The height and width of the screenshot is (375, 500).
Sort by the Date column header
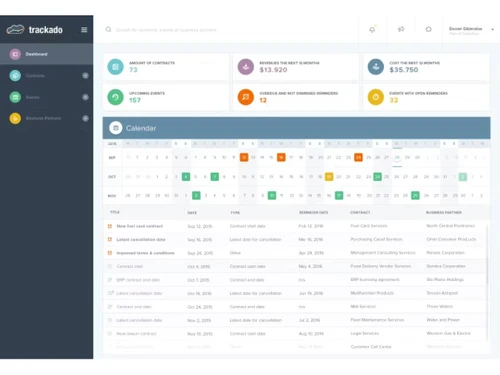click(192, 212)
